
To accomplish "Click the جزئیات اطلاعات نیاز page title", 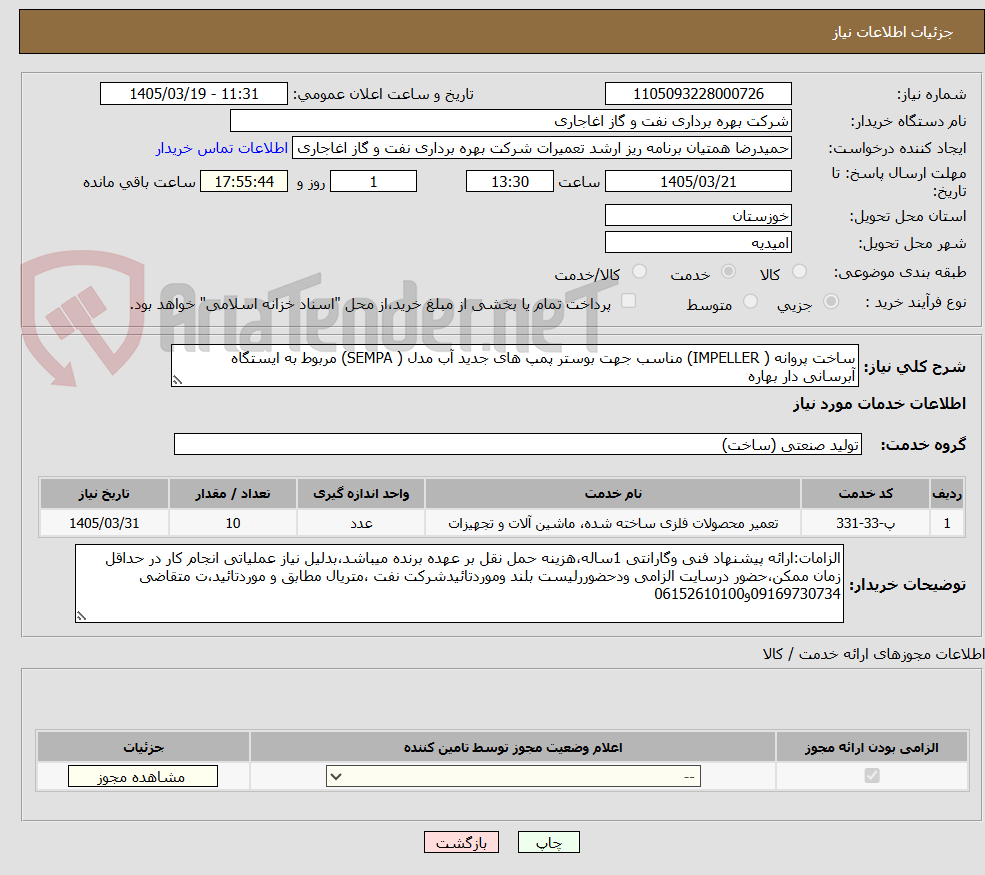I will 892,32.
